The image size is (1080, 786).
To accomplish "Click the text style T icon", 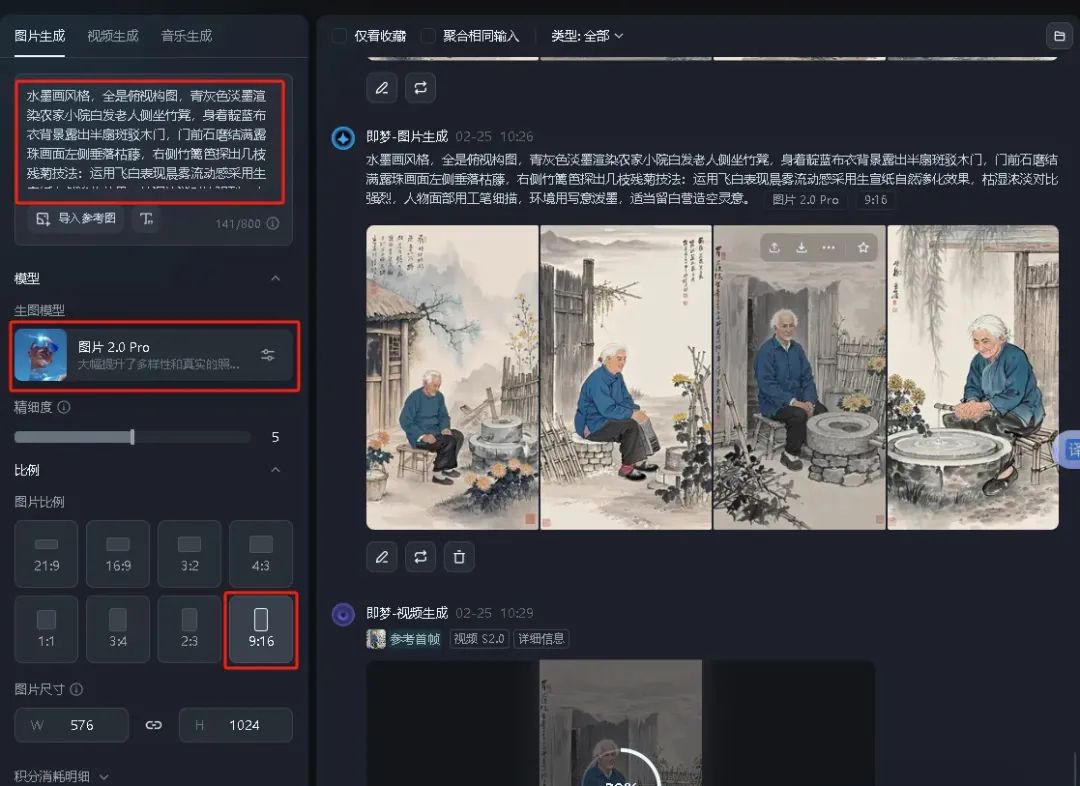I will tap(146, 219).
